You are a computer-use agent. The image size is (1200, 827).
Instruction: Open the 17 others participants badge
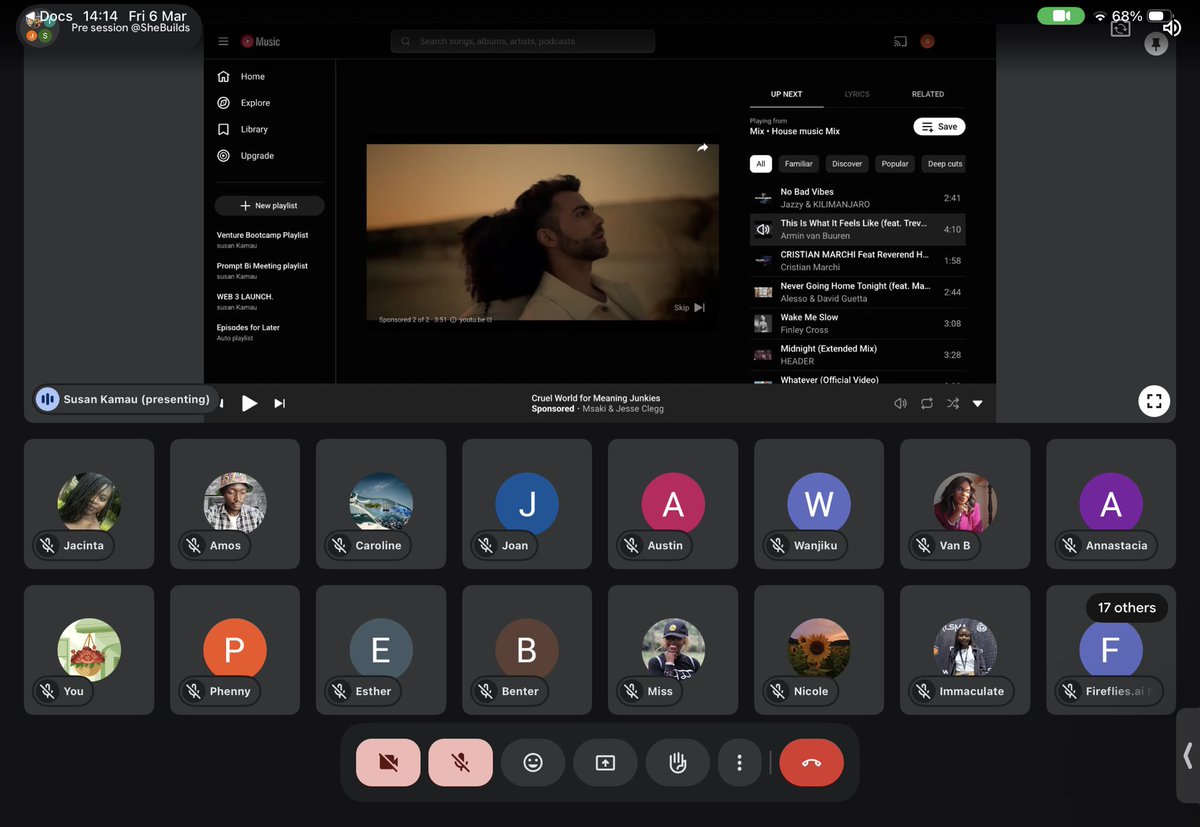coord(1126,607)
